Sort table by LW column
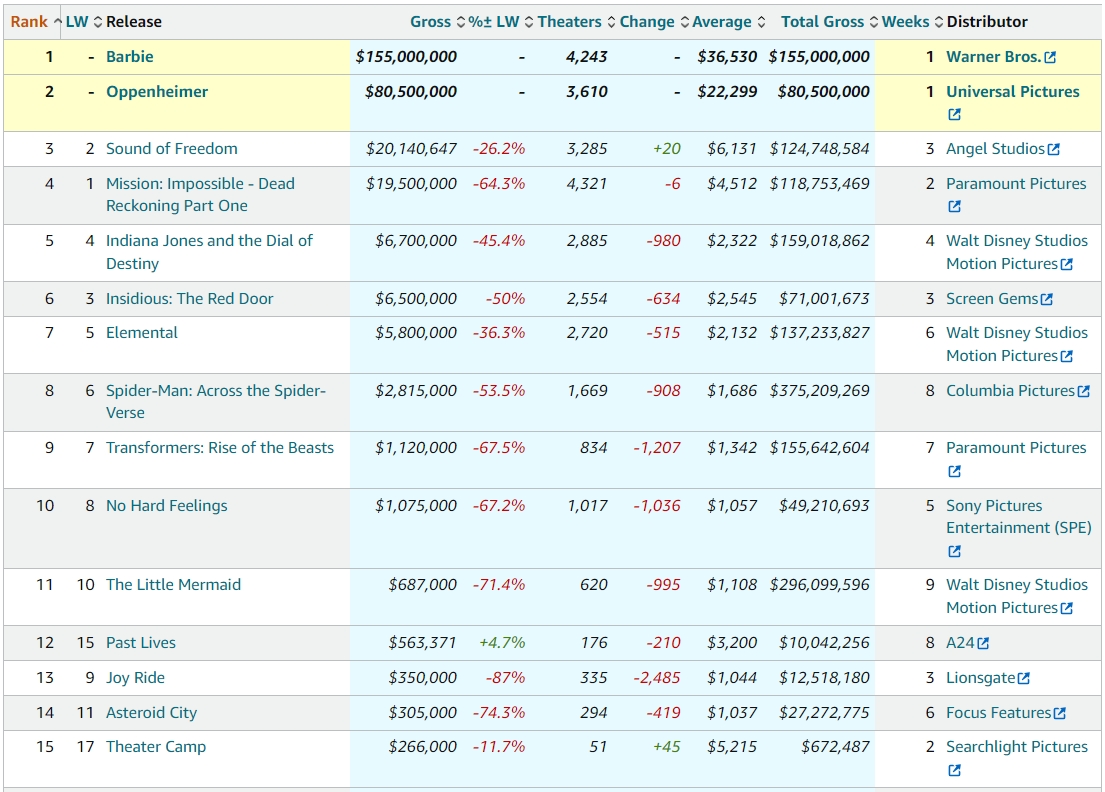 click(x=84, y=22)
